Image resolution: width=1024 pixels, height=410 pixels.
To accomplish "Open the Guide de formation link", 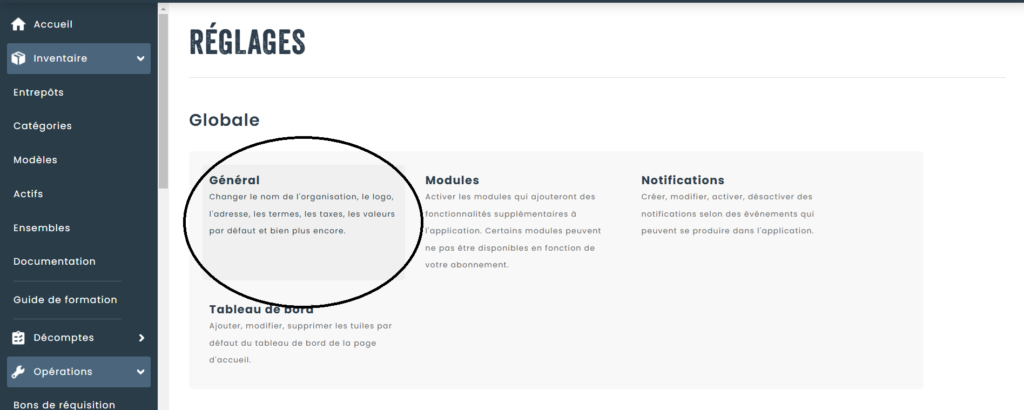I will [x=65, y=299].
